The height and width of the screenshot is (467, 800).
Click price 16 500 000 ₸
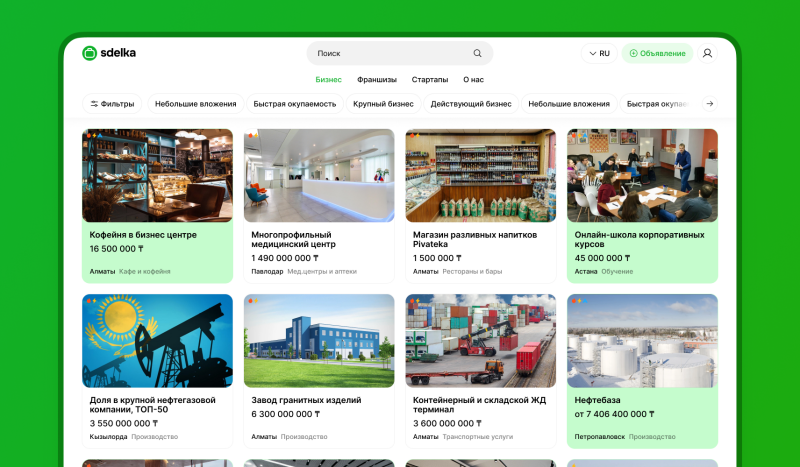pos(116,249)
